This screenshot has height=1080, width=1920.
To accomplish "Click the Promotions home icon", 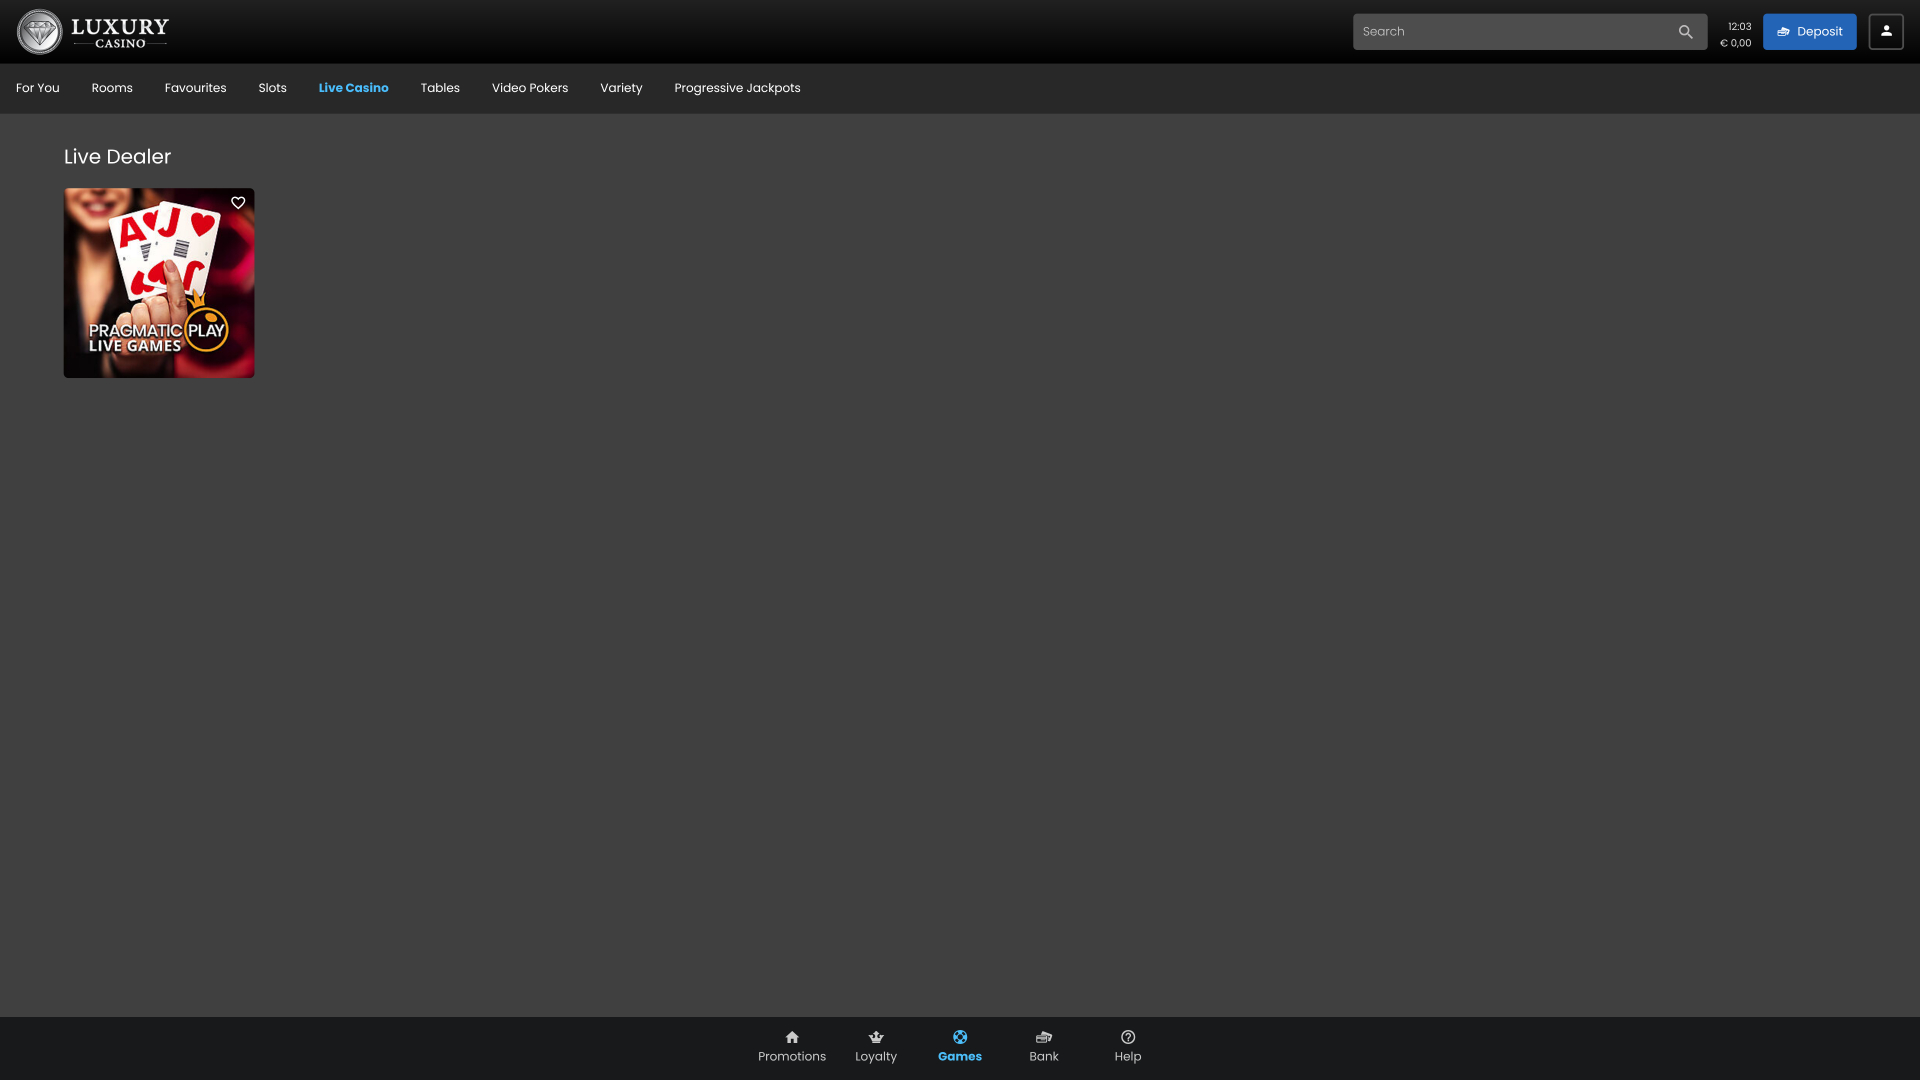I will click(792, 1037).
